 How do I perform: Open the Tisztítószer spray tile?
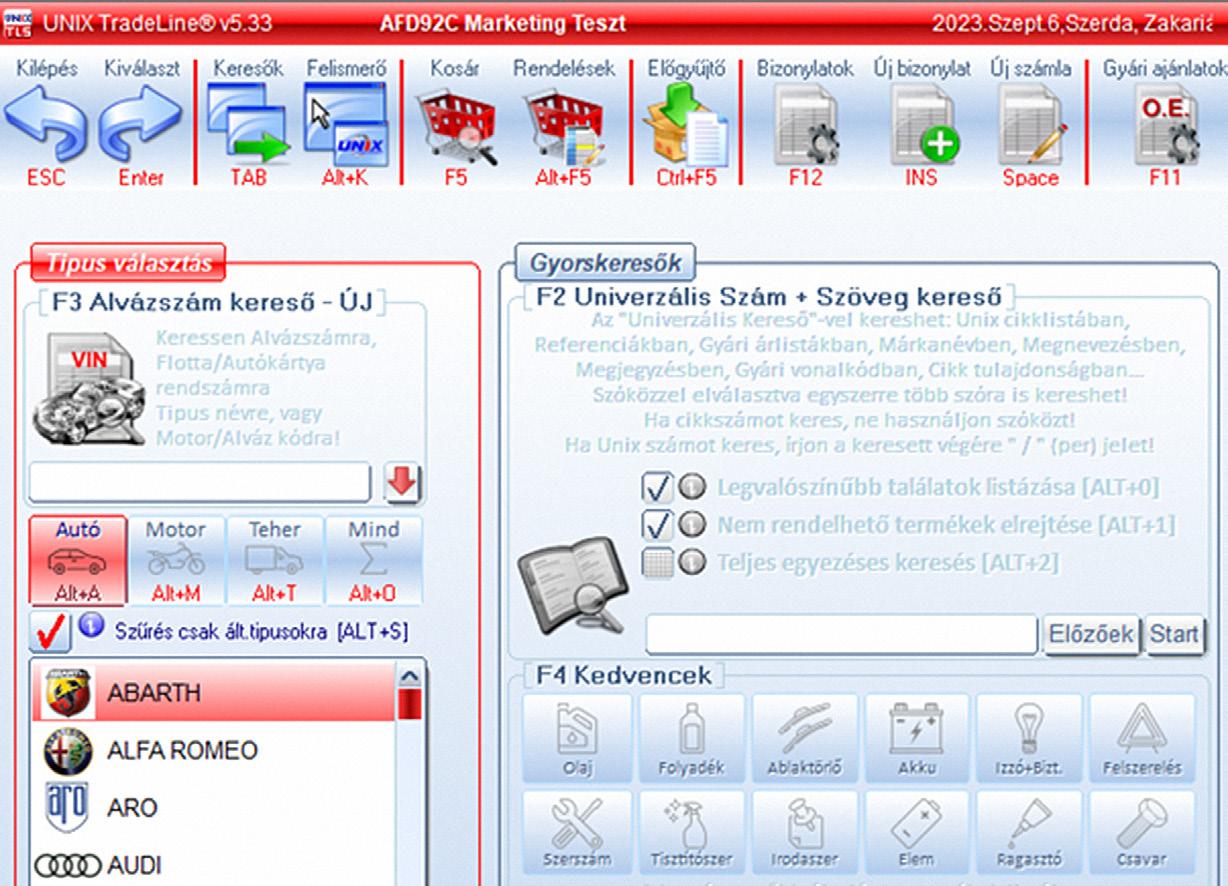click(x=691, y=831)
